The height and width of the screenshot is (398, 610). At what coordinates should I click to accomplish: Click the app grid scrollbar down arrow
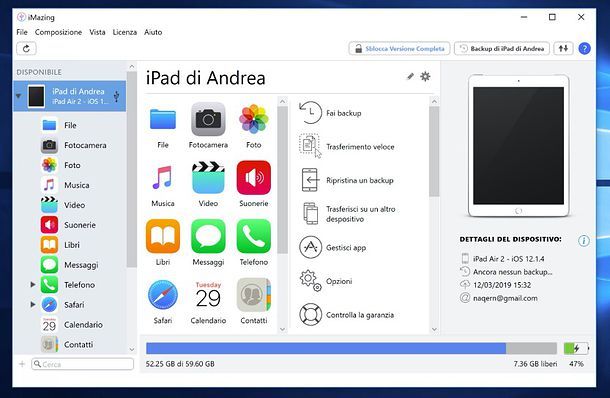click(283, 329)
